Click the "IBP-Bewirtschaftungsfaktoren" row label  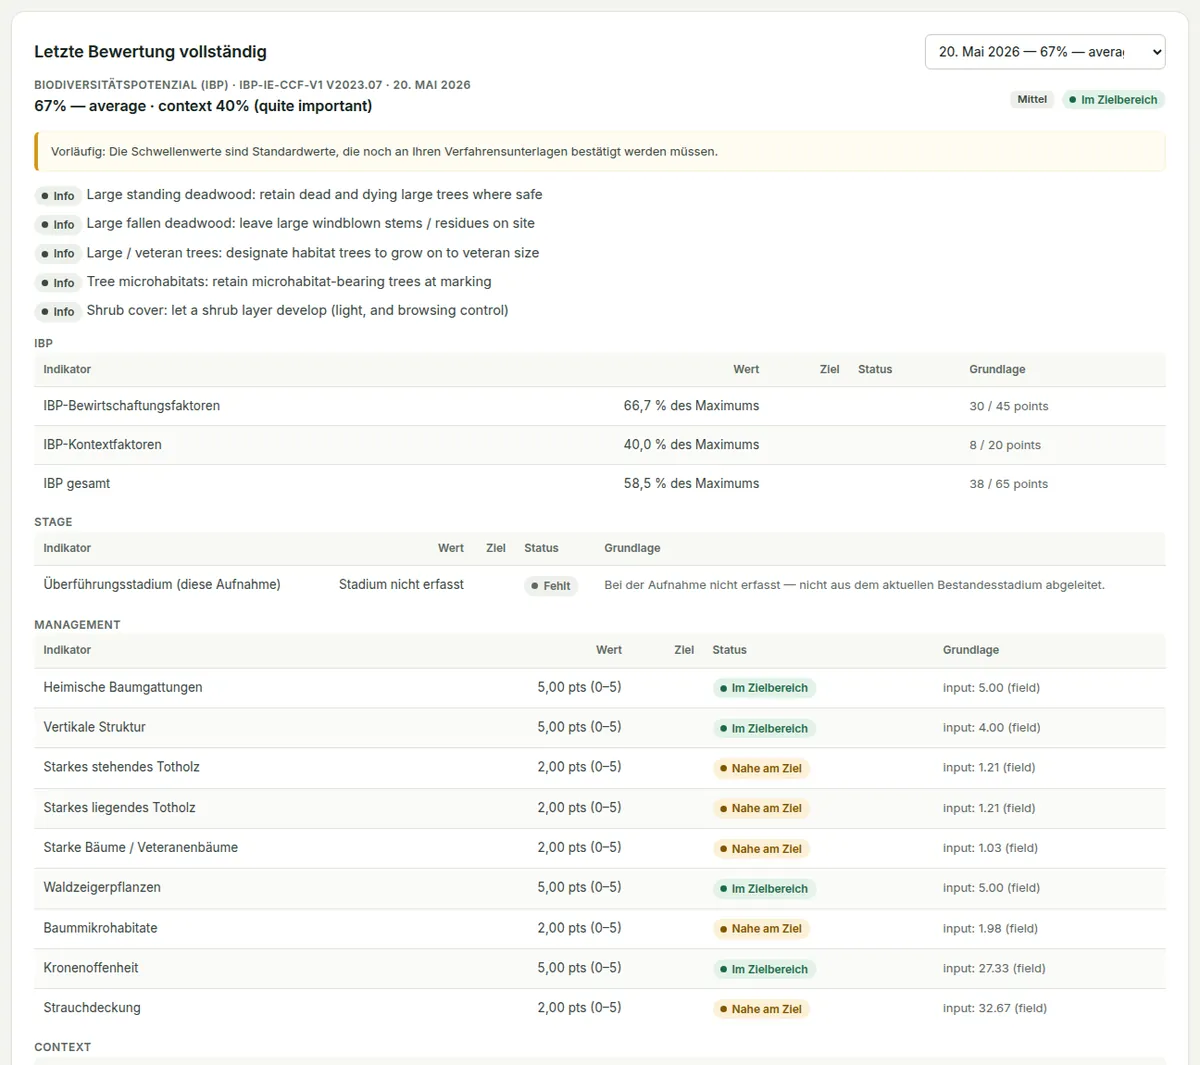coord(132,406)
